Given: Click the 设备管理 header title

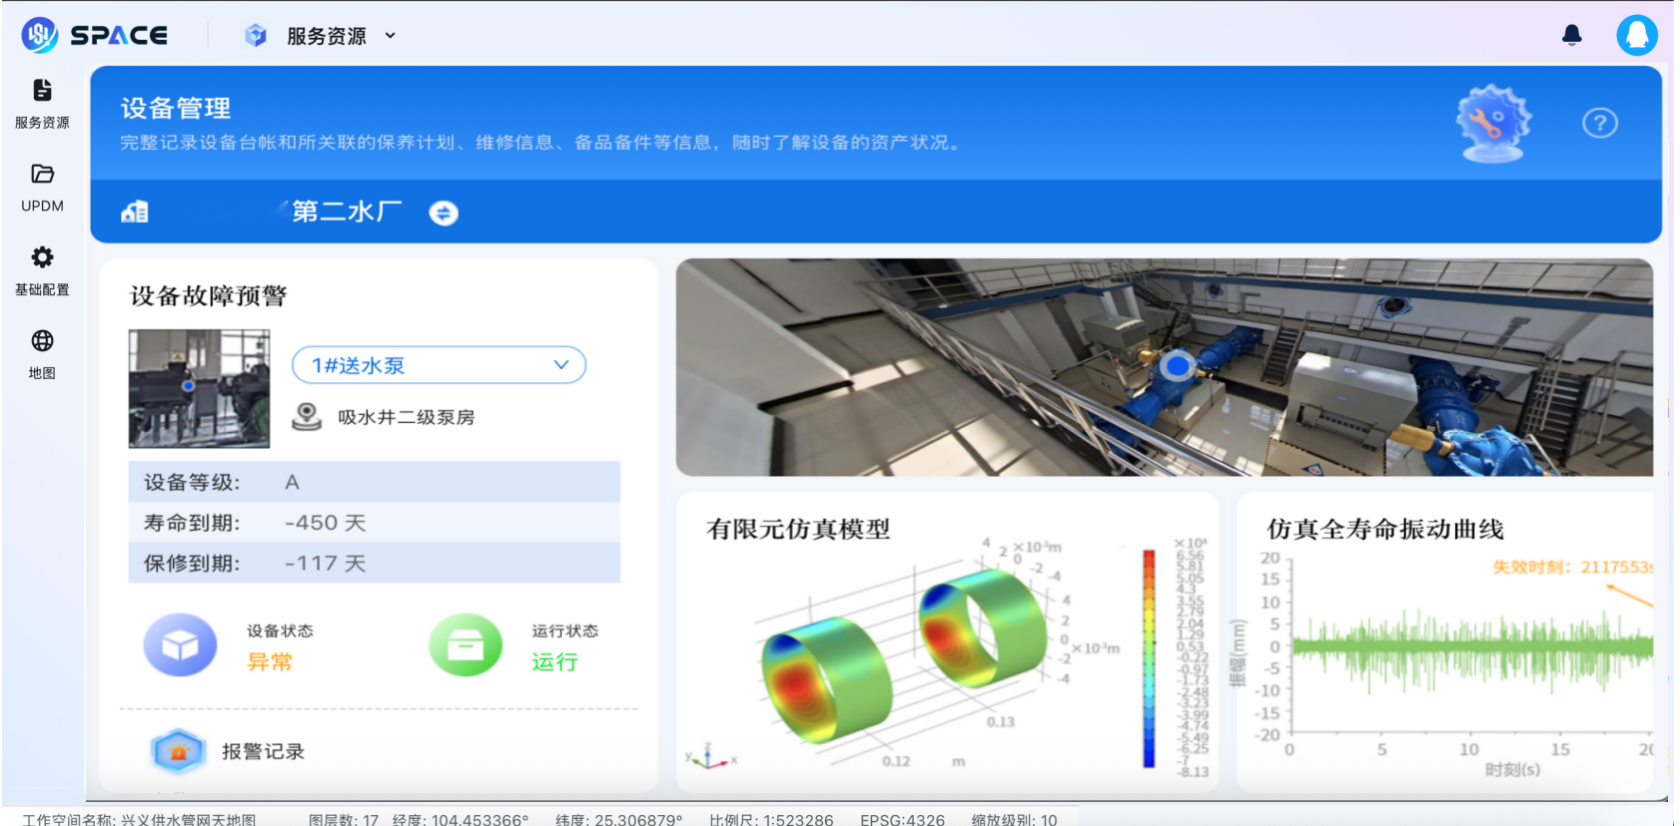Looking at the screenshot, I should coord(176,108).
